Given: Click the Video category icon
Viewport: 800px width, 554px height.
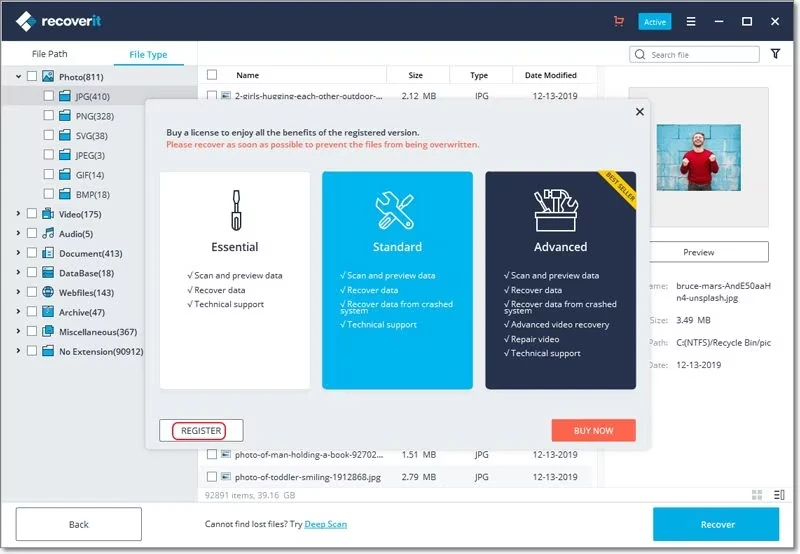Looking at the screenshot, I should [48, 214].
